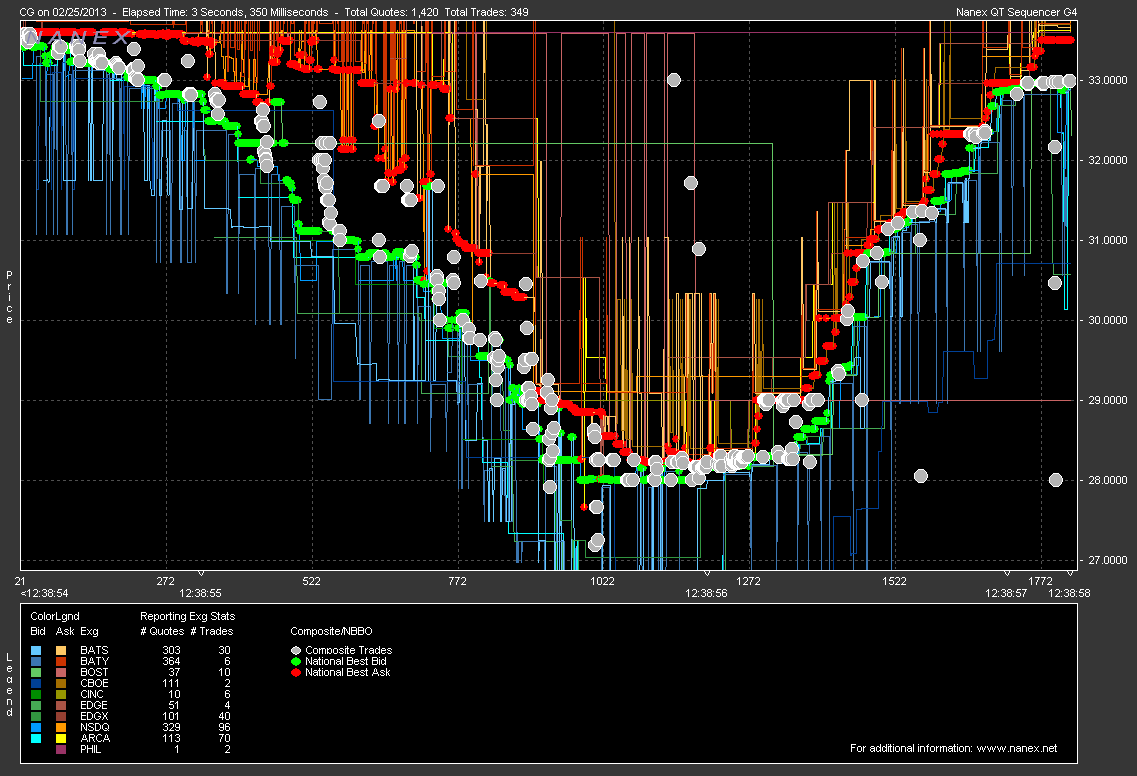Pick the NSDQ bid color swatch
1137x776 pixels.
37,727
